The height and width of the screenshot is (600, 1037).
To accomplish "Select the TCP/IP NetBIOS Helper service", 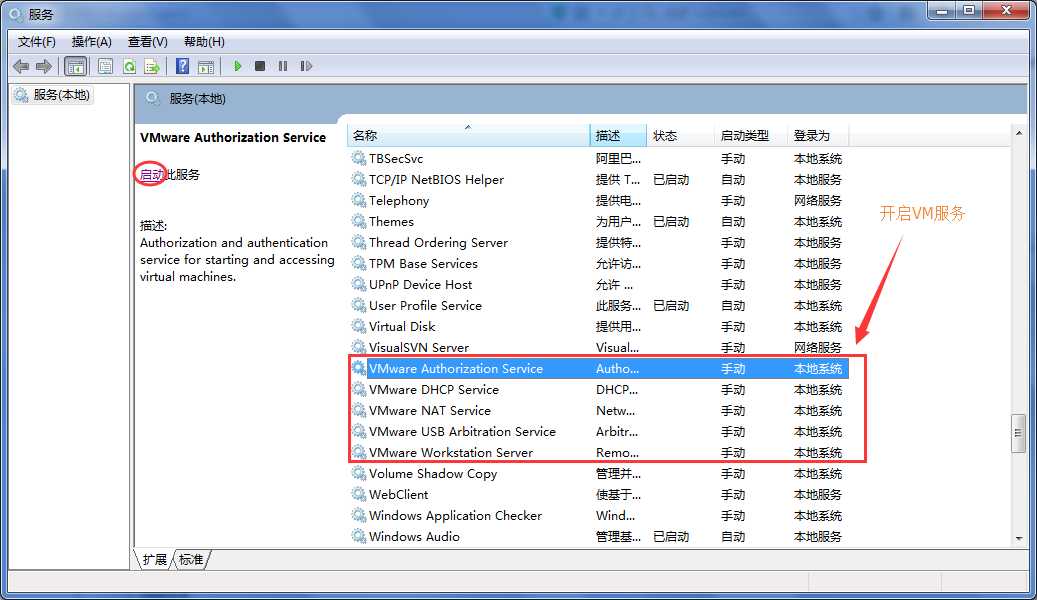I will coord(599,180).
